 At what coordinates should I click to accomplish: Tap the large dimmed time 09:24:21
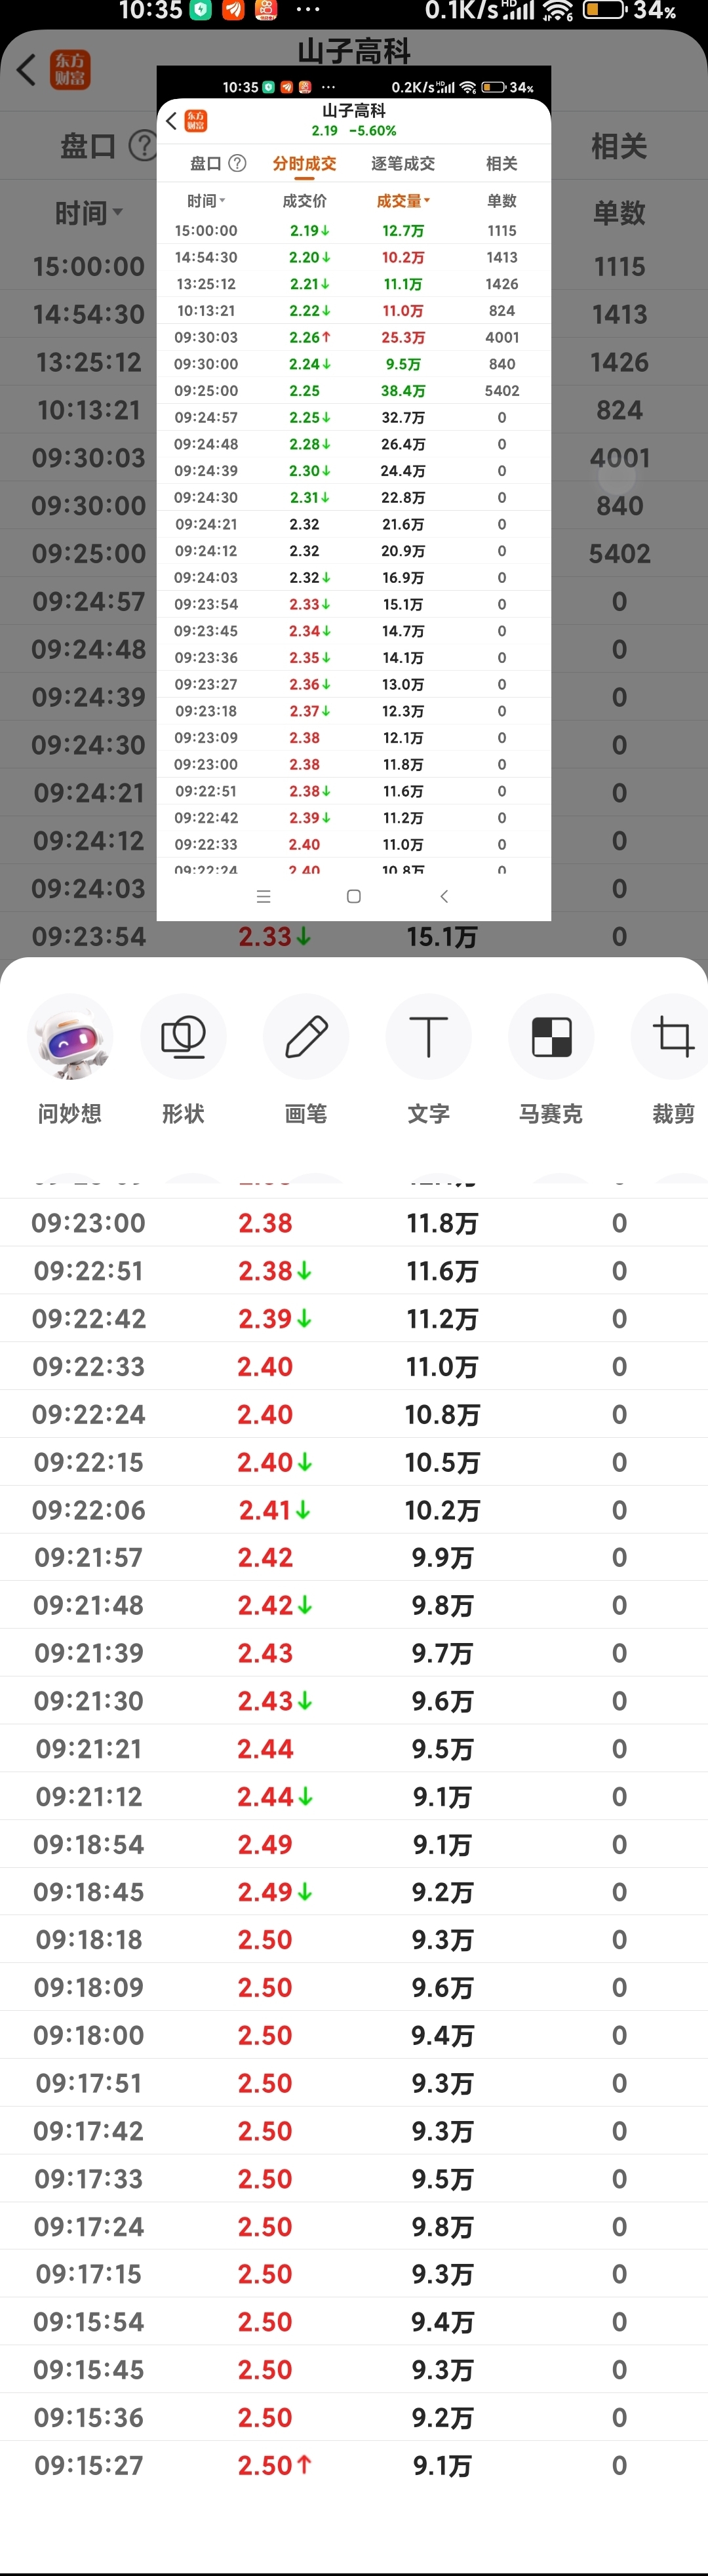click(89, 793)
